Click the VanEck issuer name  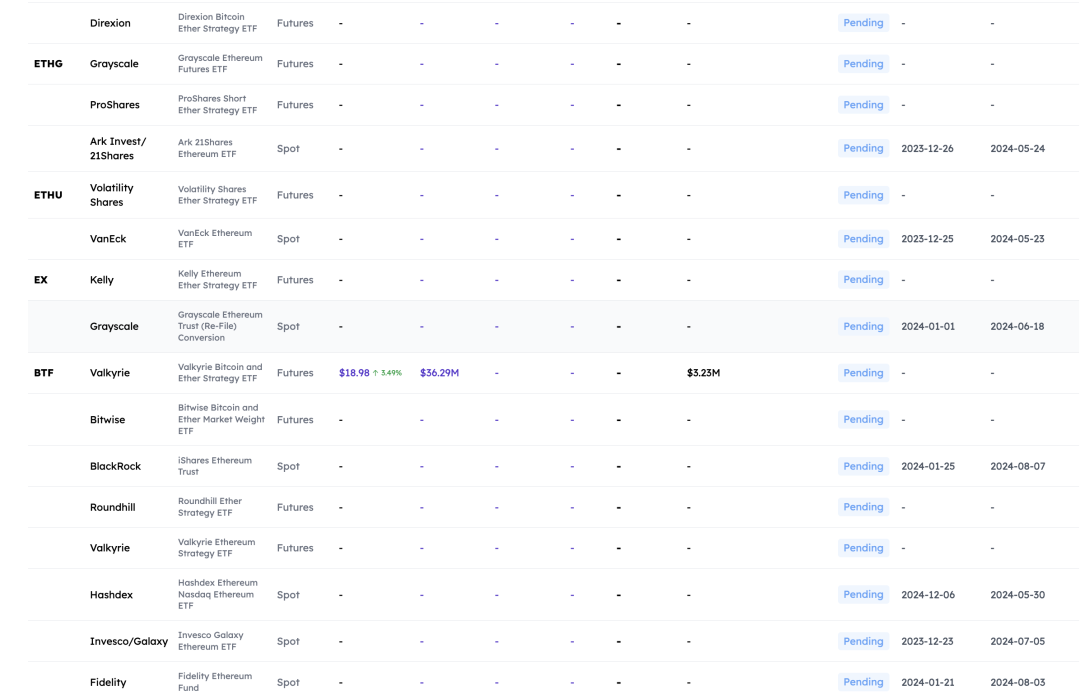108,239
